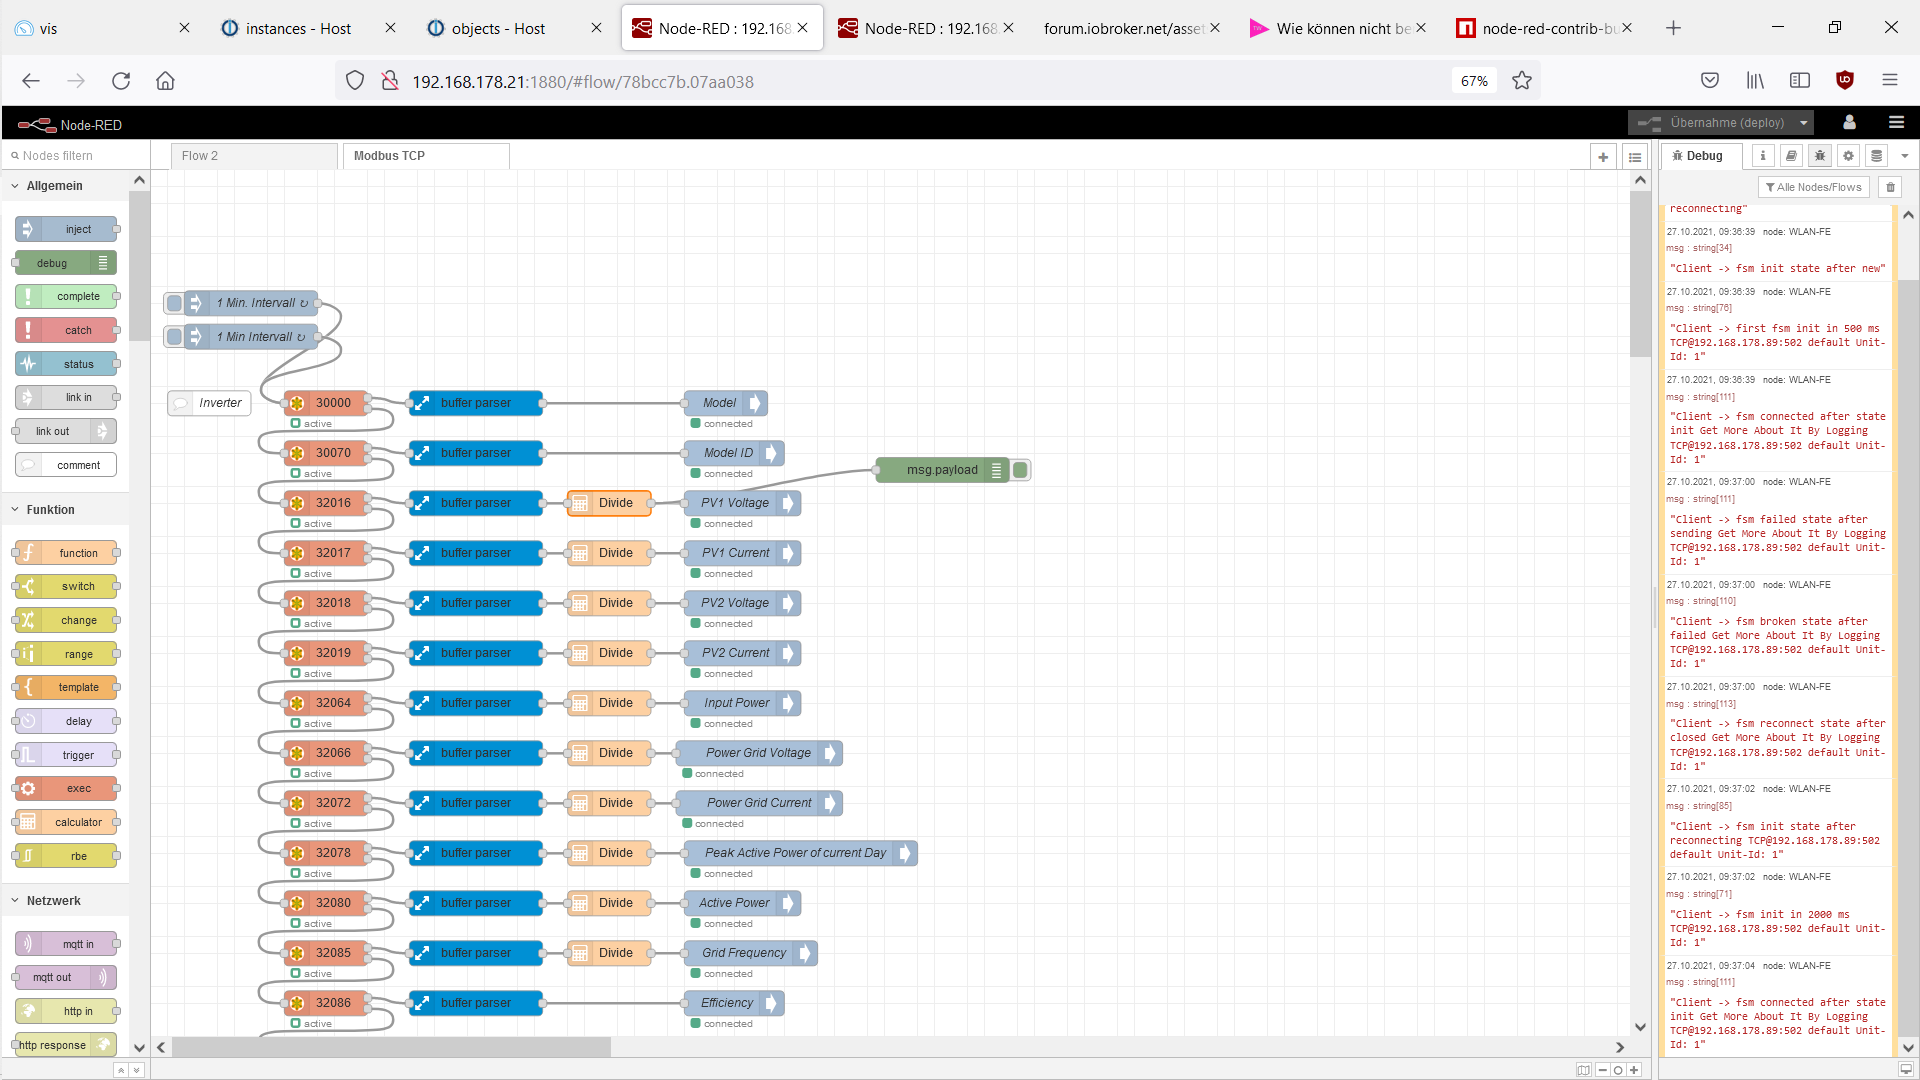Expand all palette categories double-arrow icon
The image size is (1920, 1080).
click(x=137, y=1070)
